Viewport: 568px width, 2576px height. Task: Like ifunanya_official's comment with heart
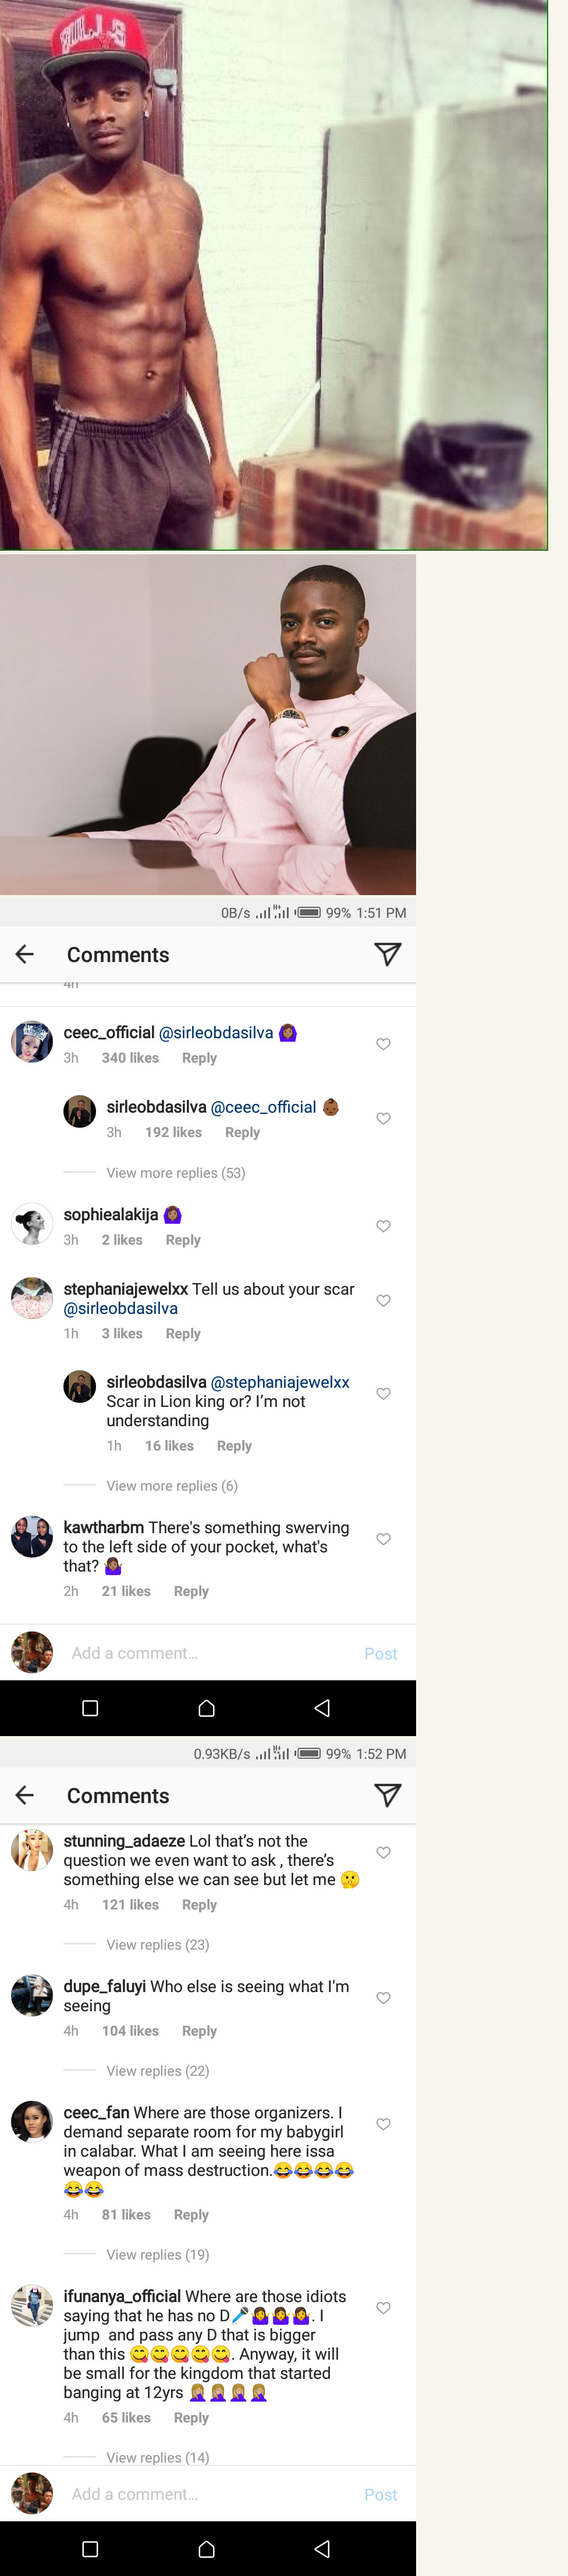point(383,2307)
